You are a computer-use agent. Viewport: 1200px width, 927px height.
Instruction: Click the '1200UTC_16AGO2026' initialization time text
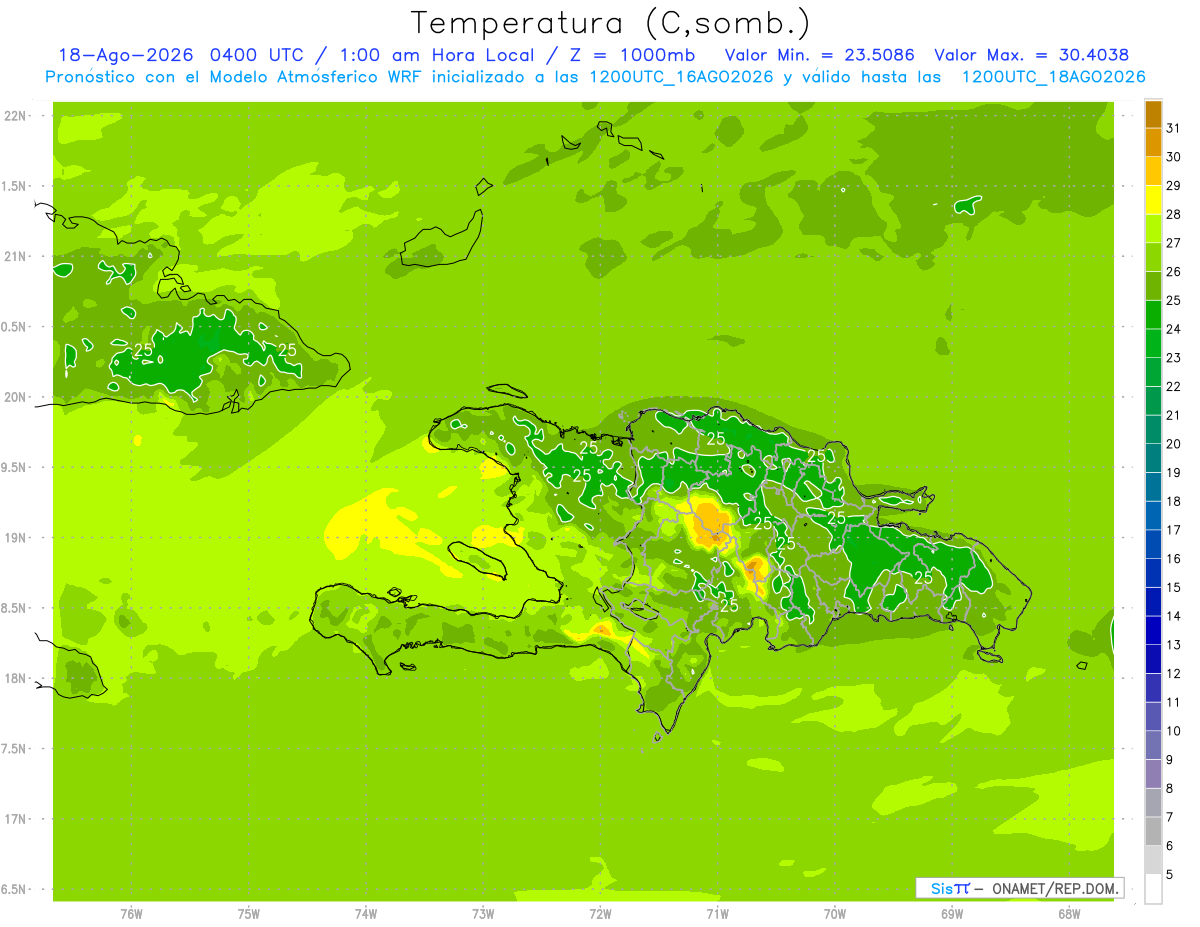click(677, 77)
